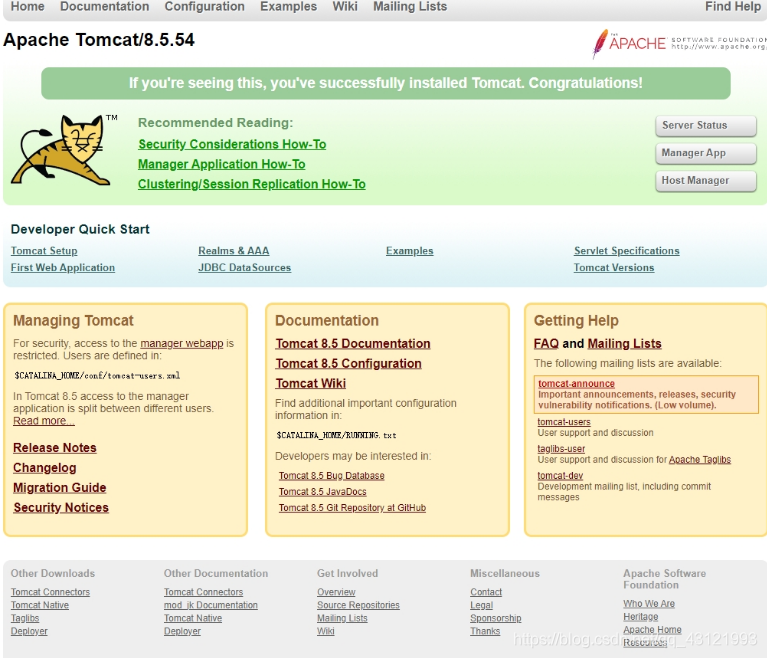Open the tomcat-dev mailing list link
Image resolution: width=767 pixels, height=658 pixels.
[x=560, y=476]
